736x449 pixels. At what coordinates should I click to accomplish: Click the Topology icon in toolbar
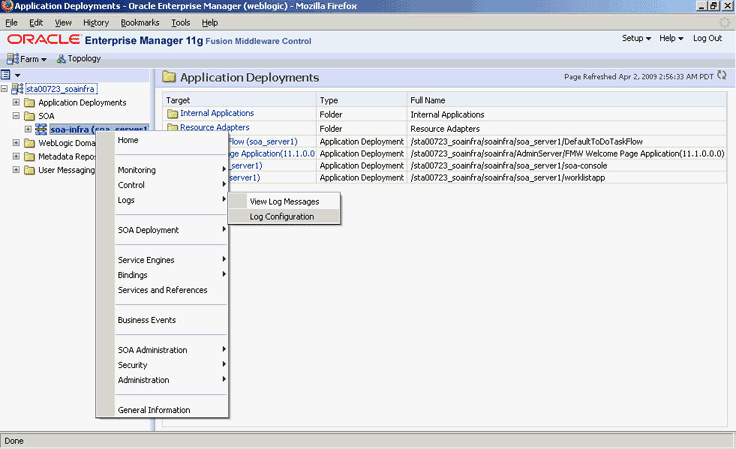[60, 59]
